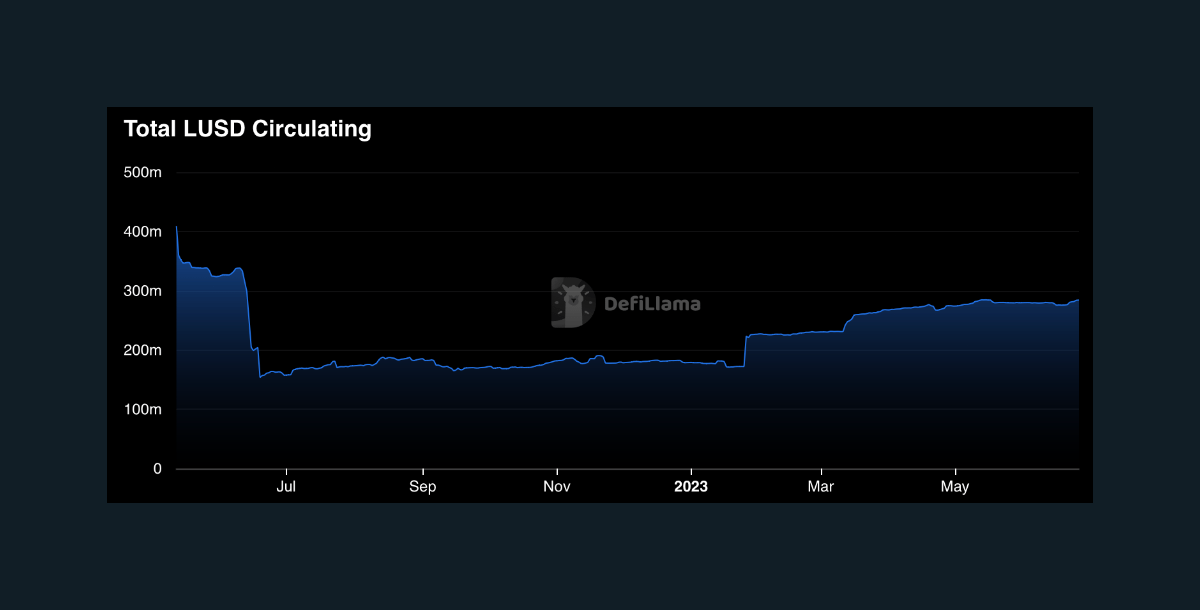Click the initial peak at the chart's left edge

(x=177, y=227)
